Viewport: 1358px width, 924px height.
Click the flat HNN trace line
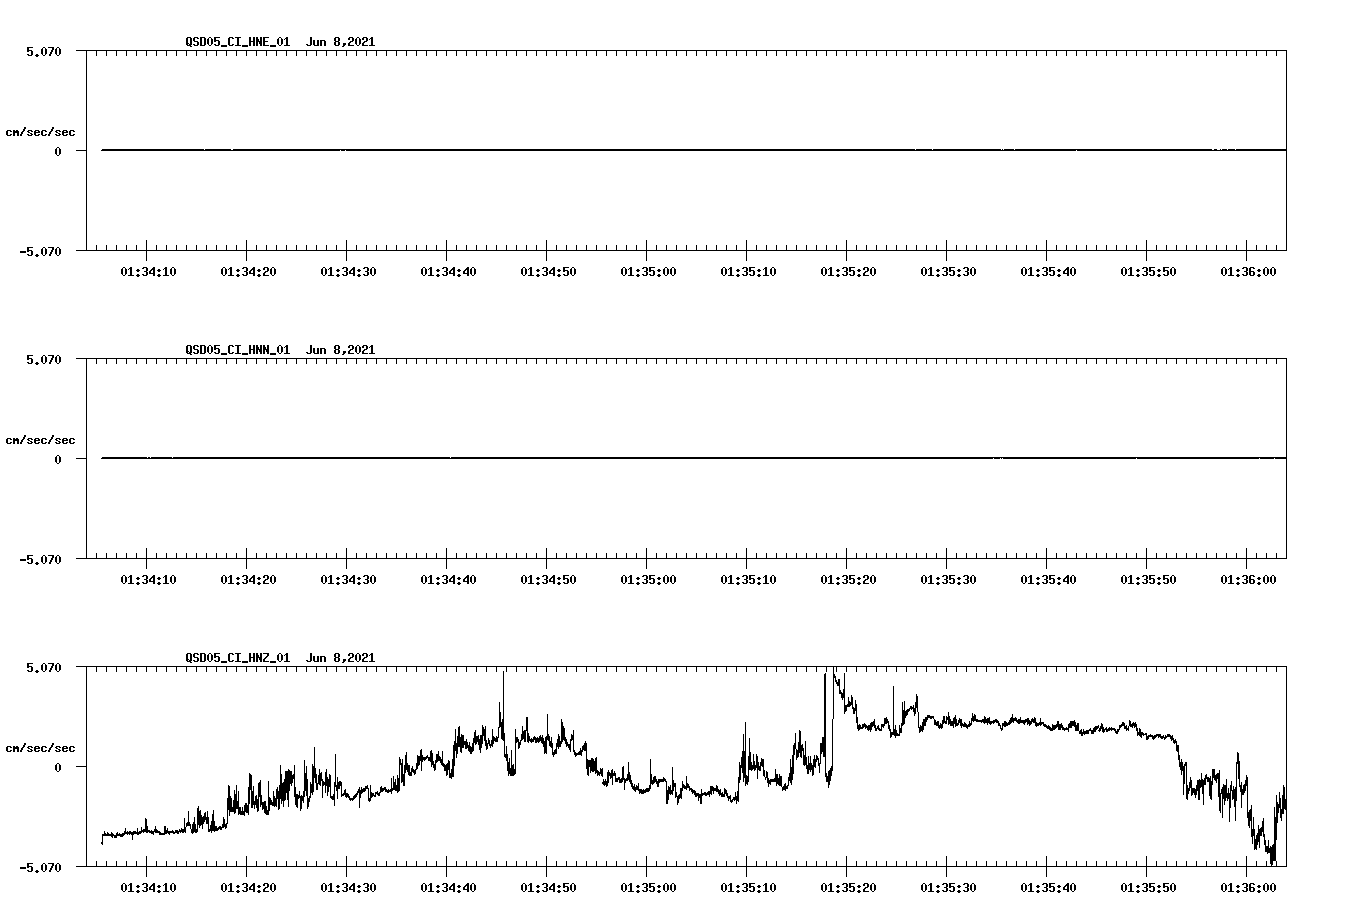(x=694, y=458)
